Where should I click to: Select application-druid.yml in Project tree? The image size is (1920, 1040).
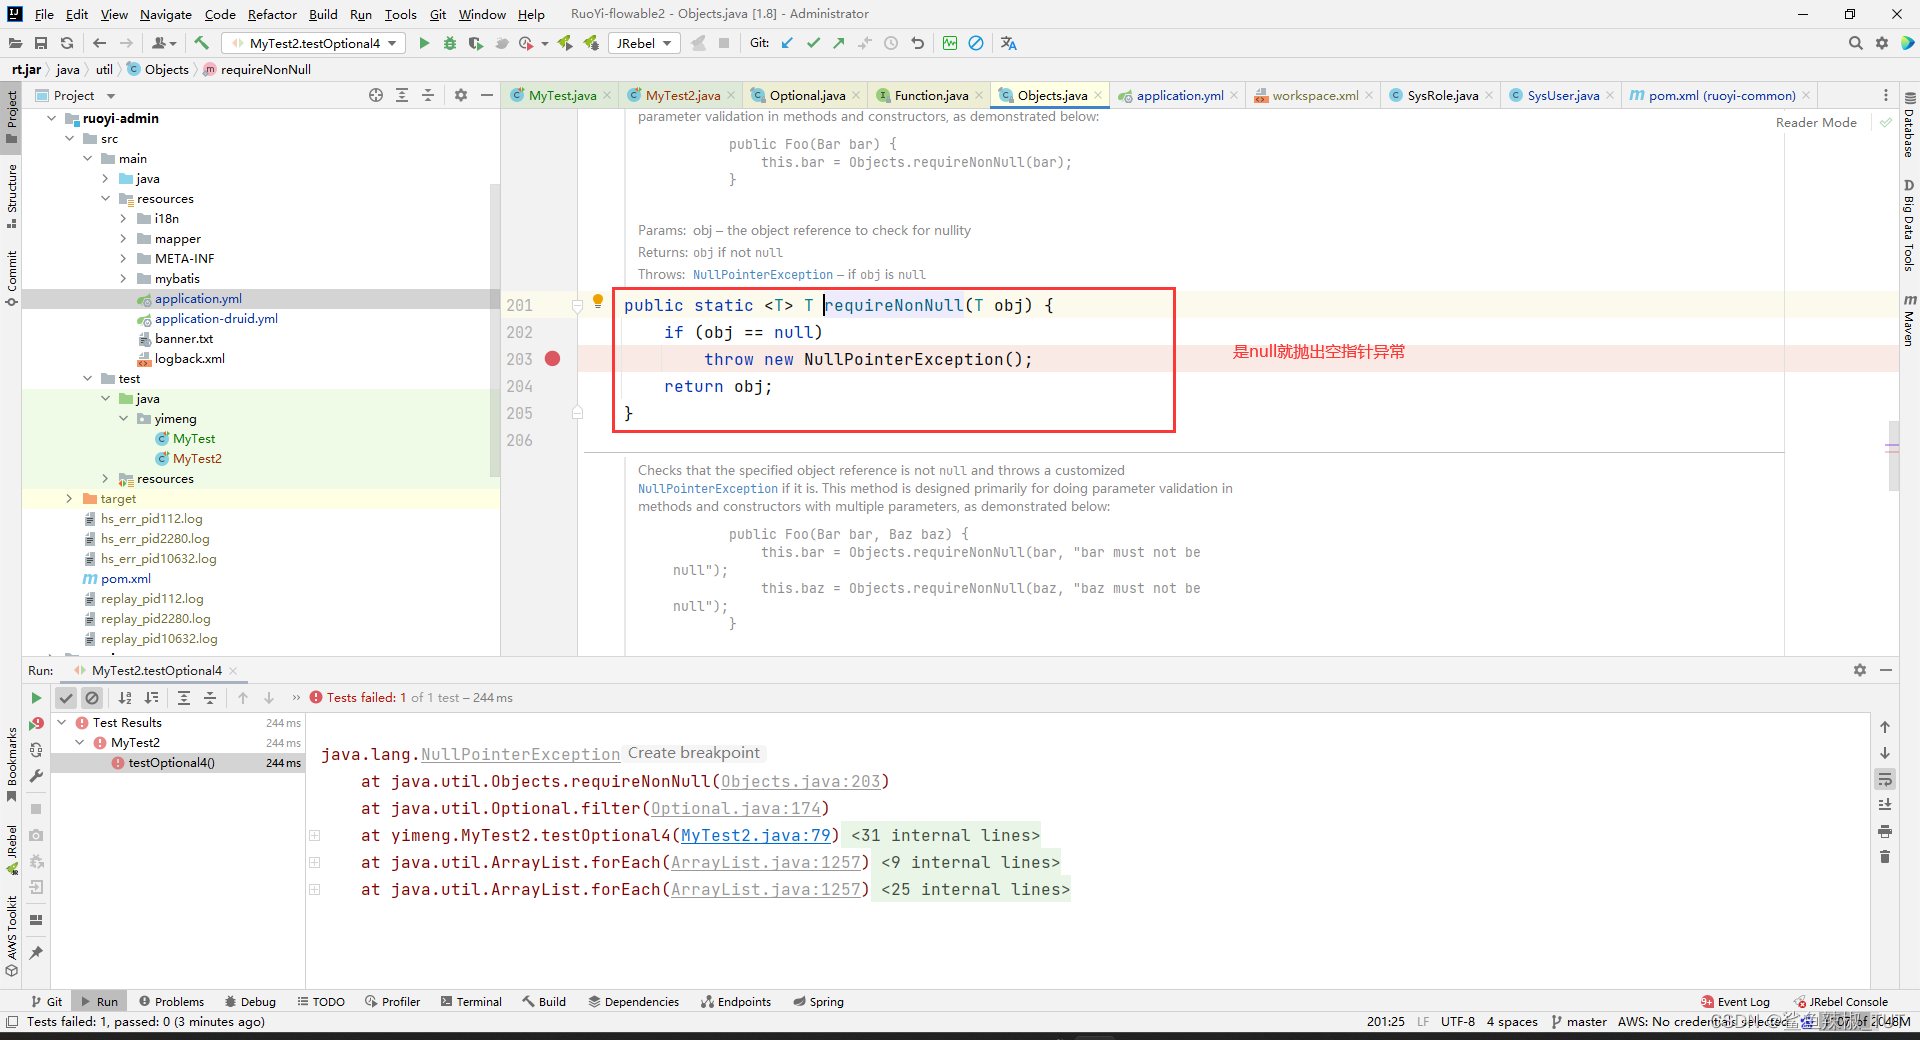[216, 318]
